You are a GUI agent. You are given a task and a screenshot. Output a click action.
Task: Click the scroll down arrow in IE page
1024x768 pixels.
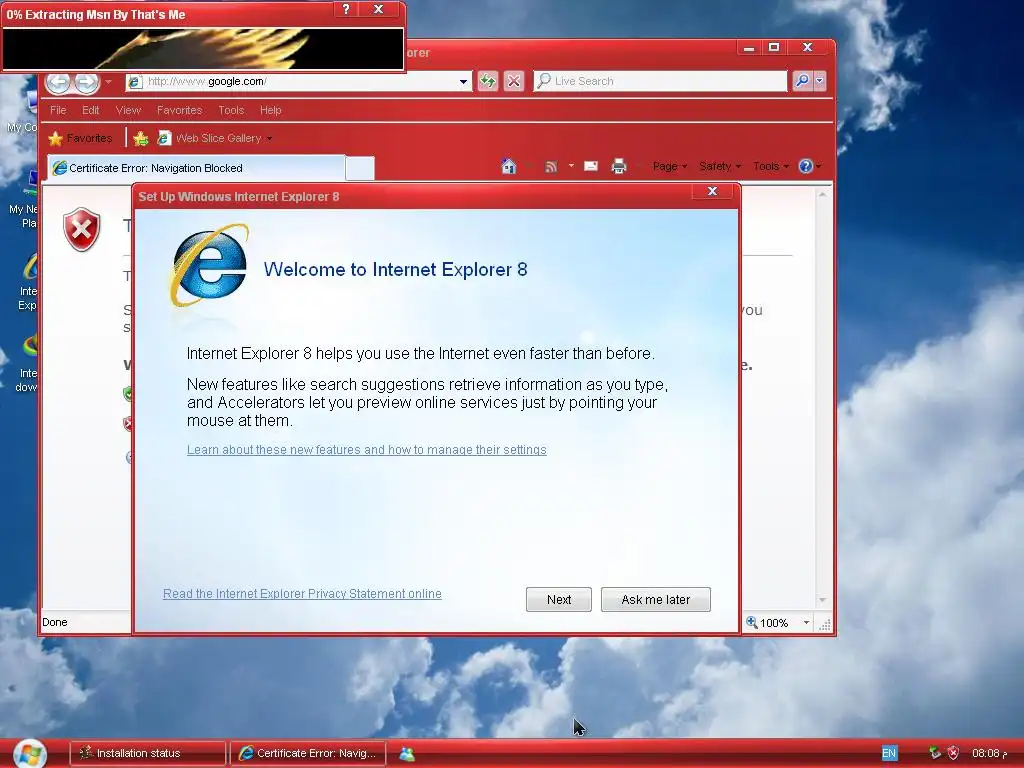point(822,600)
